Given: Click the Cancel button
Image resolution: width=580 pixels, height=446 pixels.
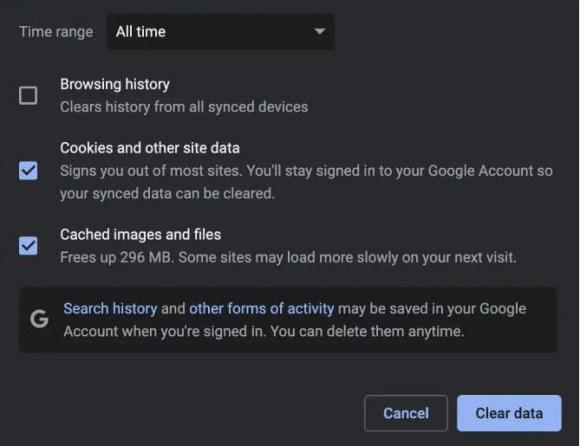Looking at the screenshot, I should pyautogui.click(x=406, y=413).
